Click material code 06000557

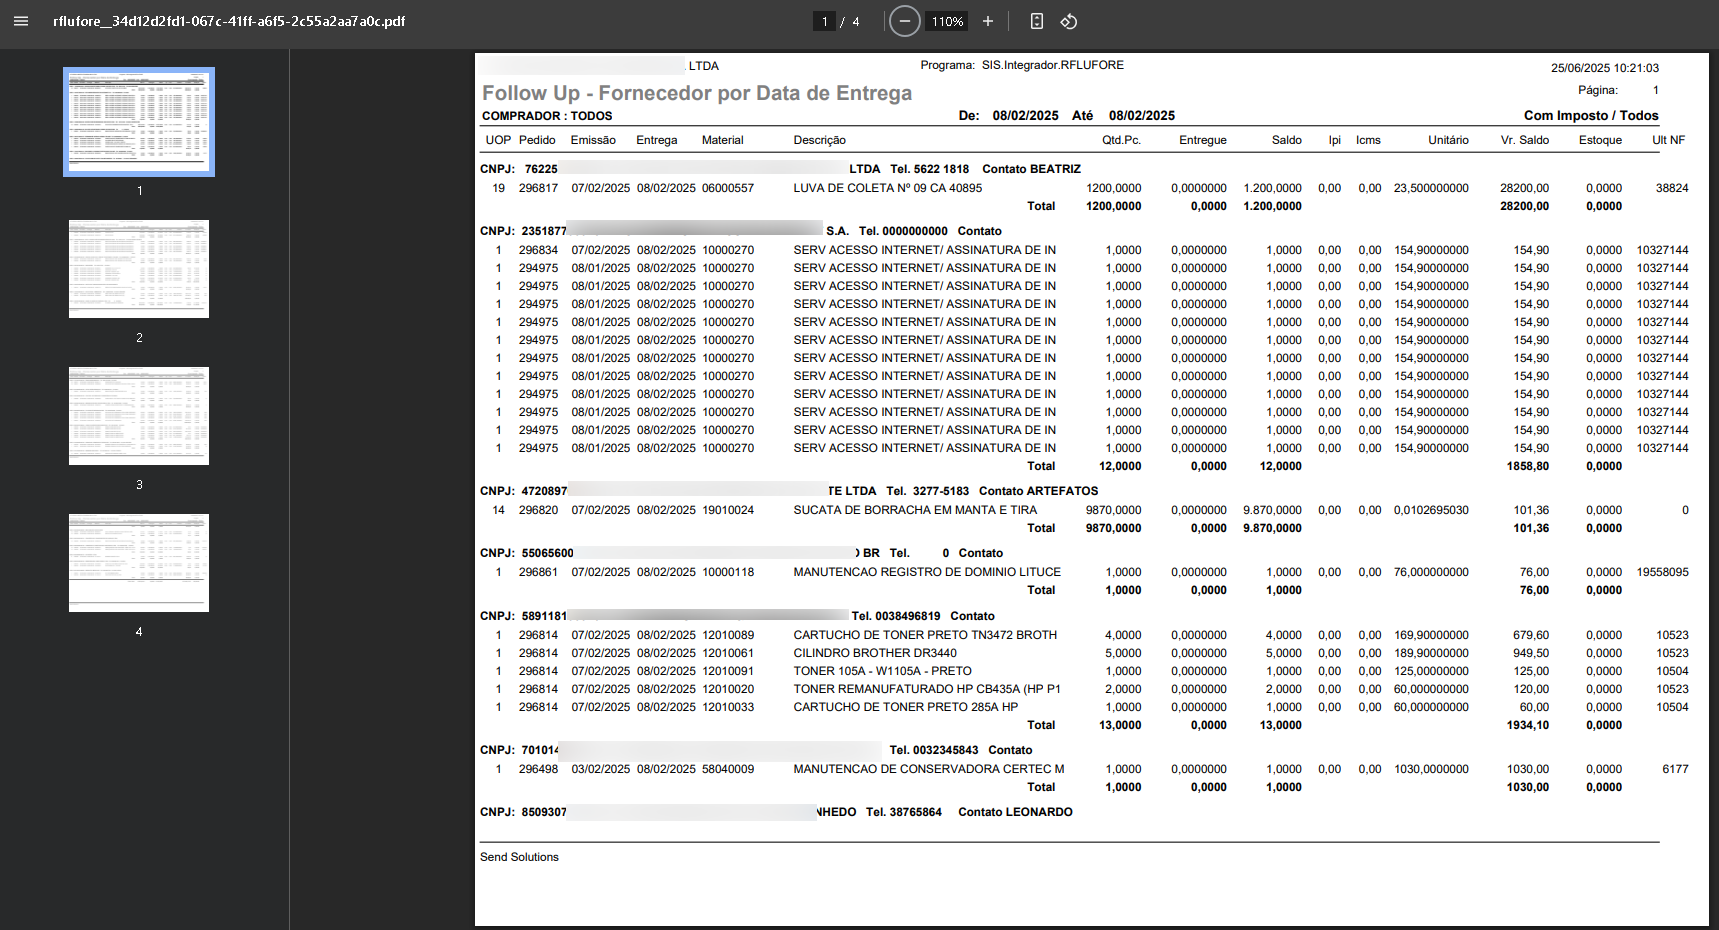pos(727,188)
